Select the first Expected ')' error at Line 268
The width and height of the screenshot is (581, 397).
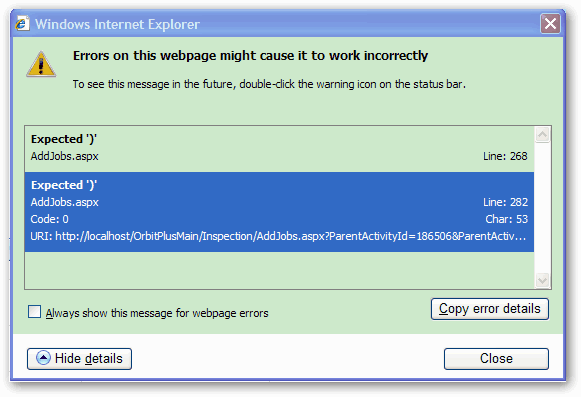[x=279, y=149]
